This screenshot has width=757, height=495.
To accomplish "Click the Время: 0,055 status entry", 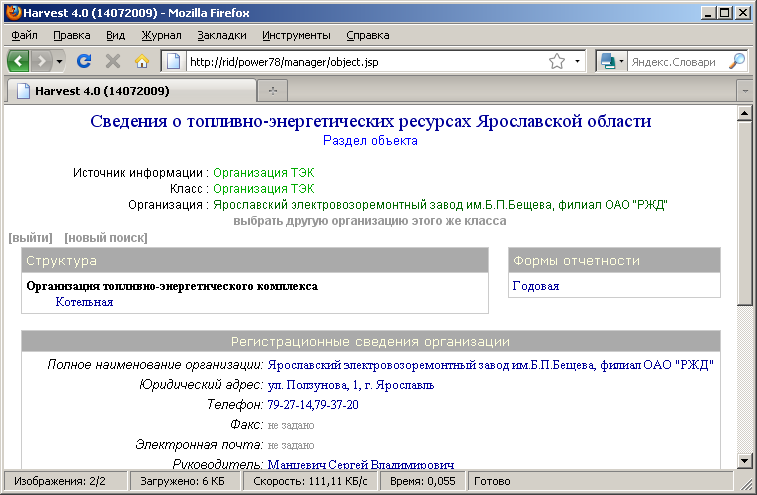I will click(422, 481).
